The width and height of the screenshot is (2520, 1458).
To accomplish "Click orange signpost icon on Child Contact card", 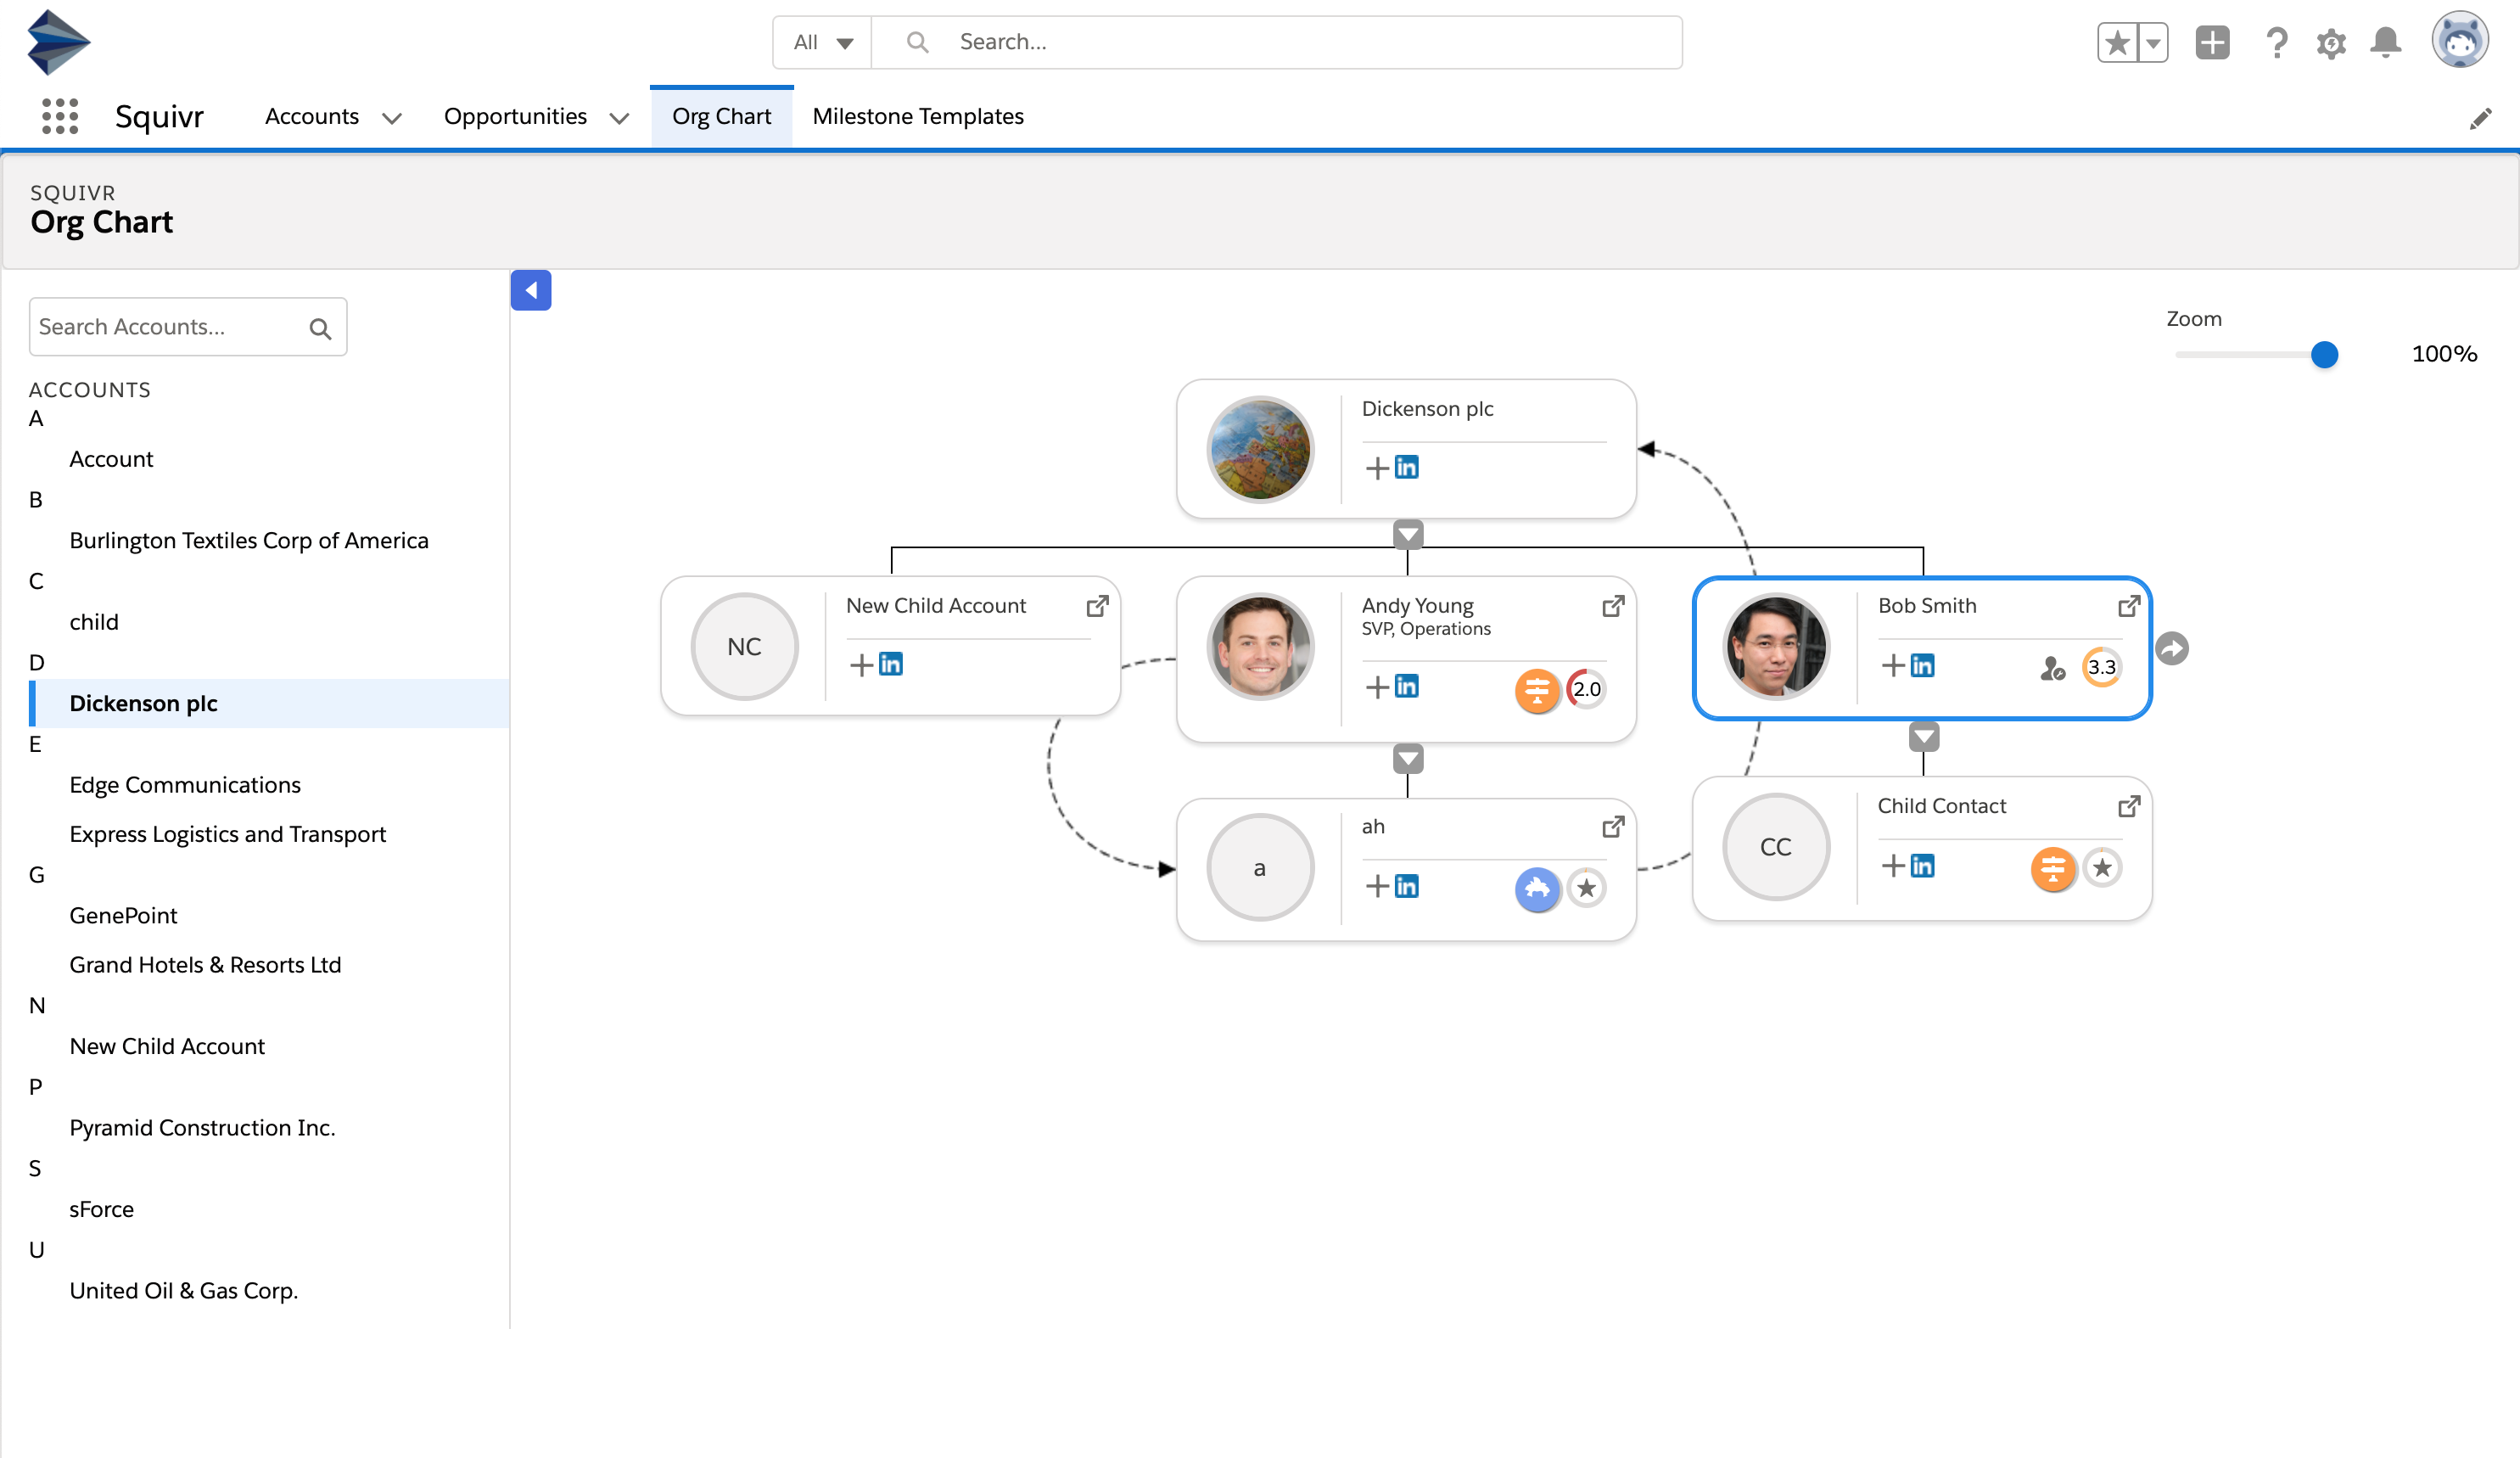I will [2053, 868].
